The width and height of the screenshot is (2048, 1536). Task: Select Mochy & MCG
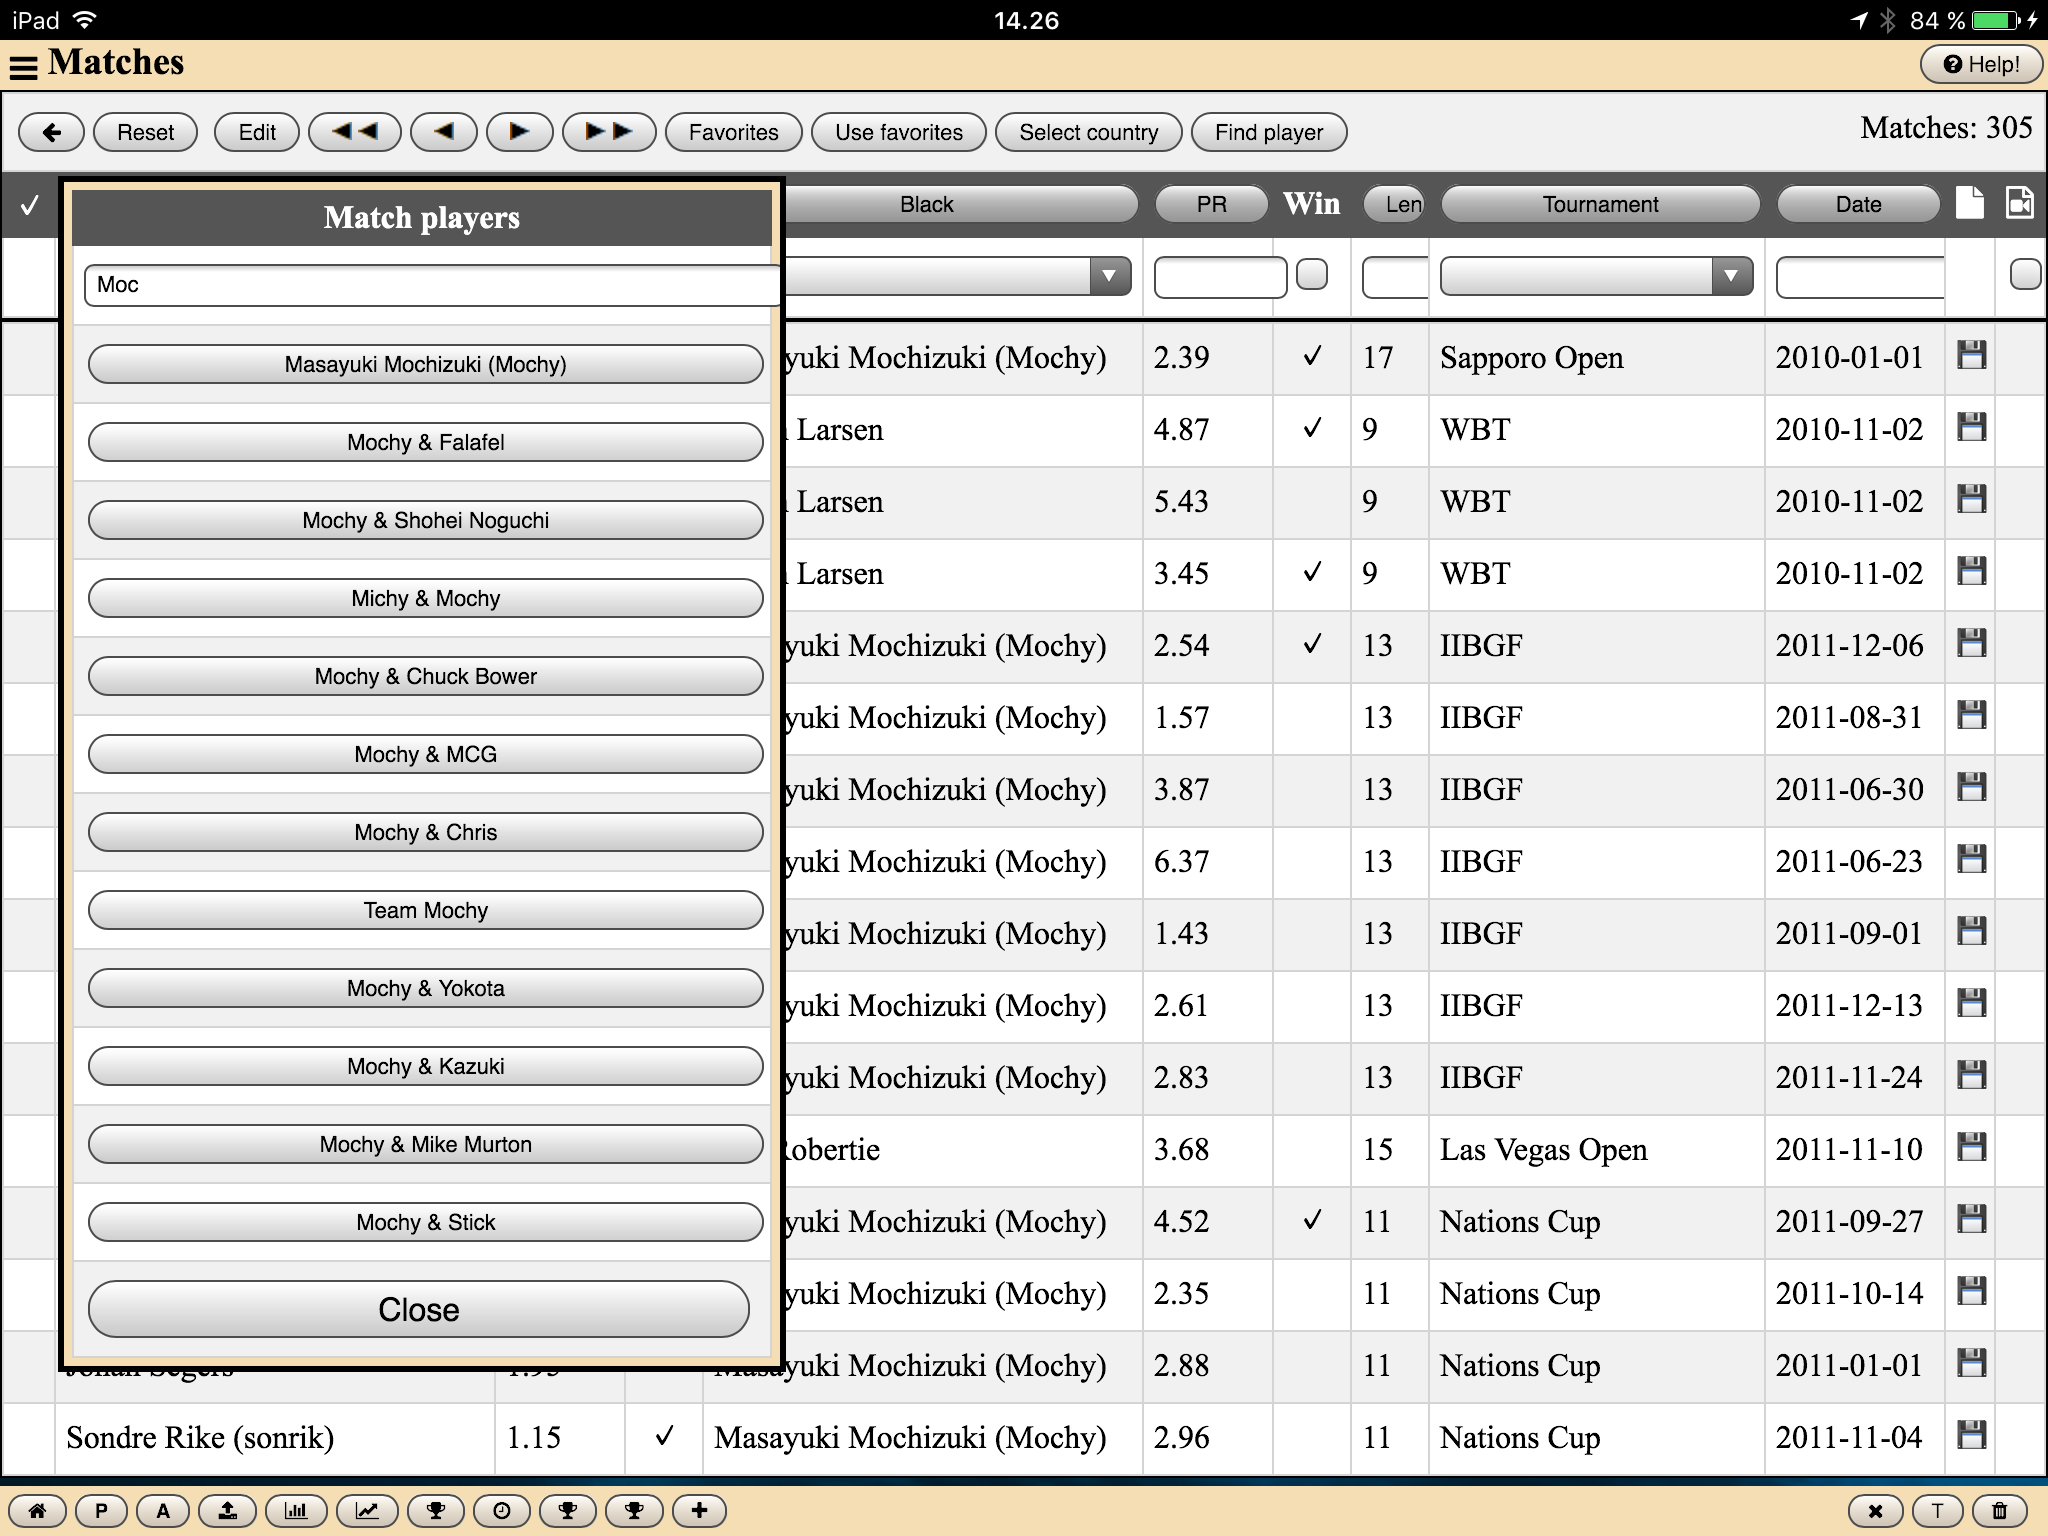click(x=425, y=754)
